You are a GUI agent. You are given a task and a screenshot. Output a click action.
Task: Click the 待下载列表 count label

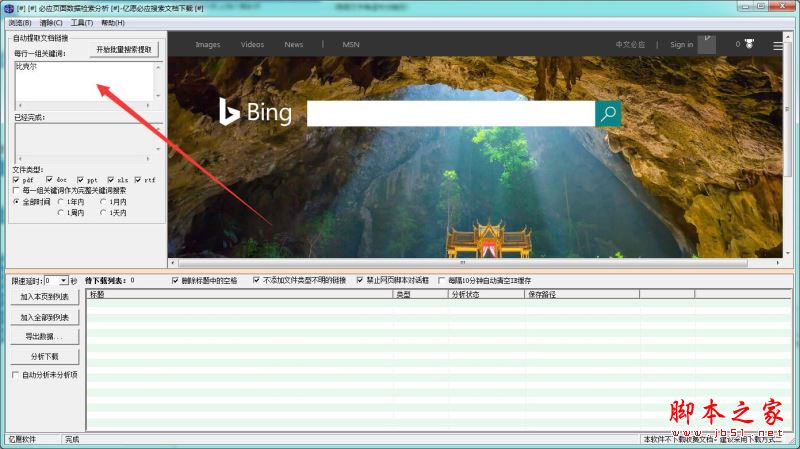coord(110,281)
